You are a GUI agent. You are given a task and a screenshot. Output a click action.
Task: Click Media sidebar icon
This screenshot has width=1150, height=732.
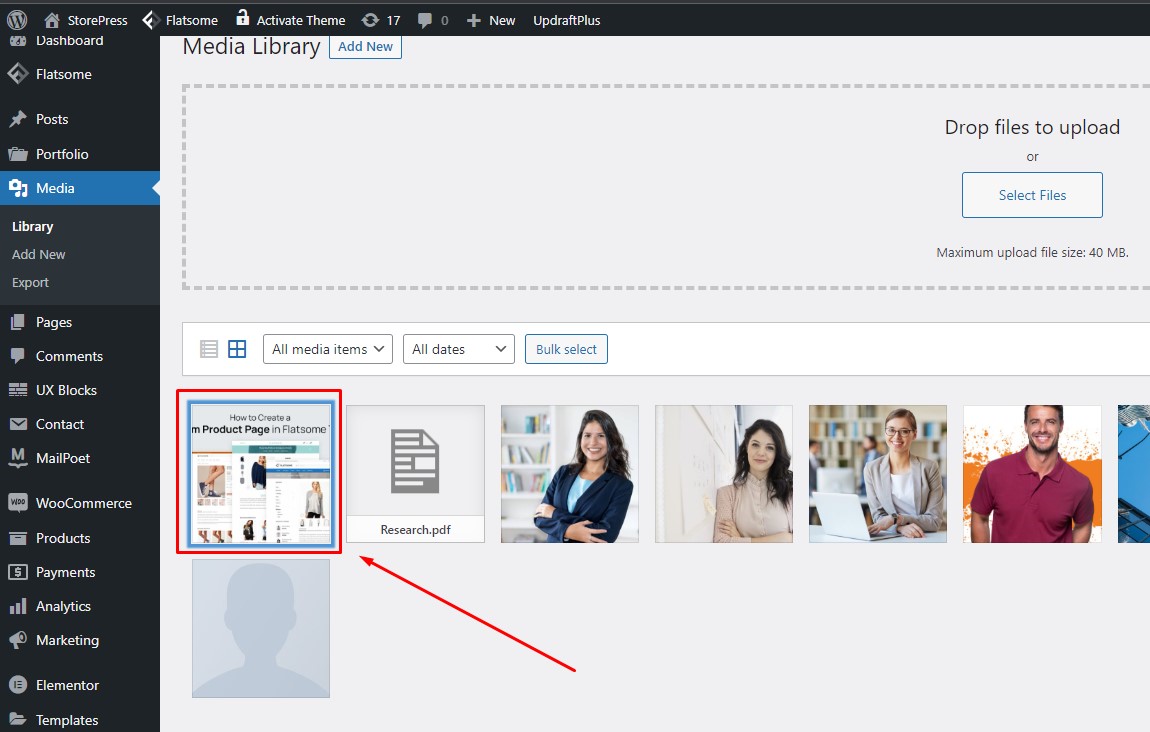click(x=18, y=189)
